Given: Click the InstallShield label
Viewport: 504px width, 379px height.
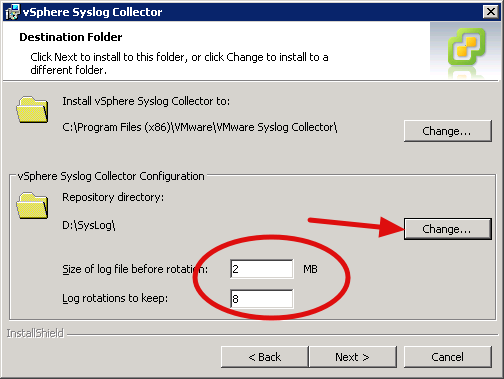Looking at the screenshot, I should click(x=35, y=333).
